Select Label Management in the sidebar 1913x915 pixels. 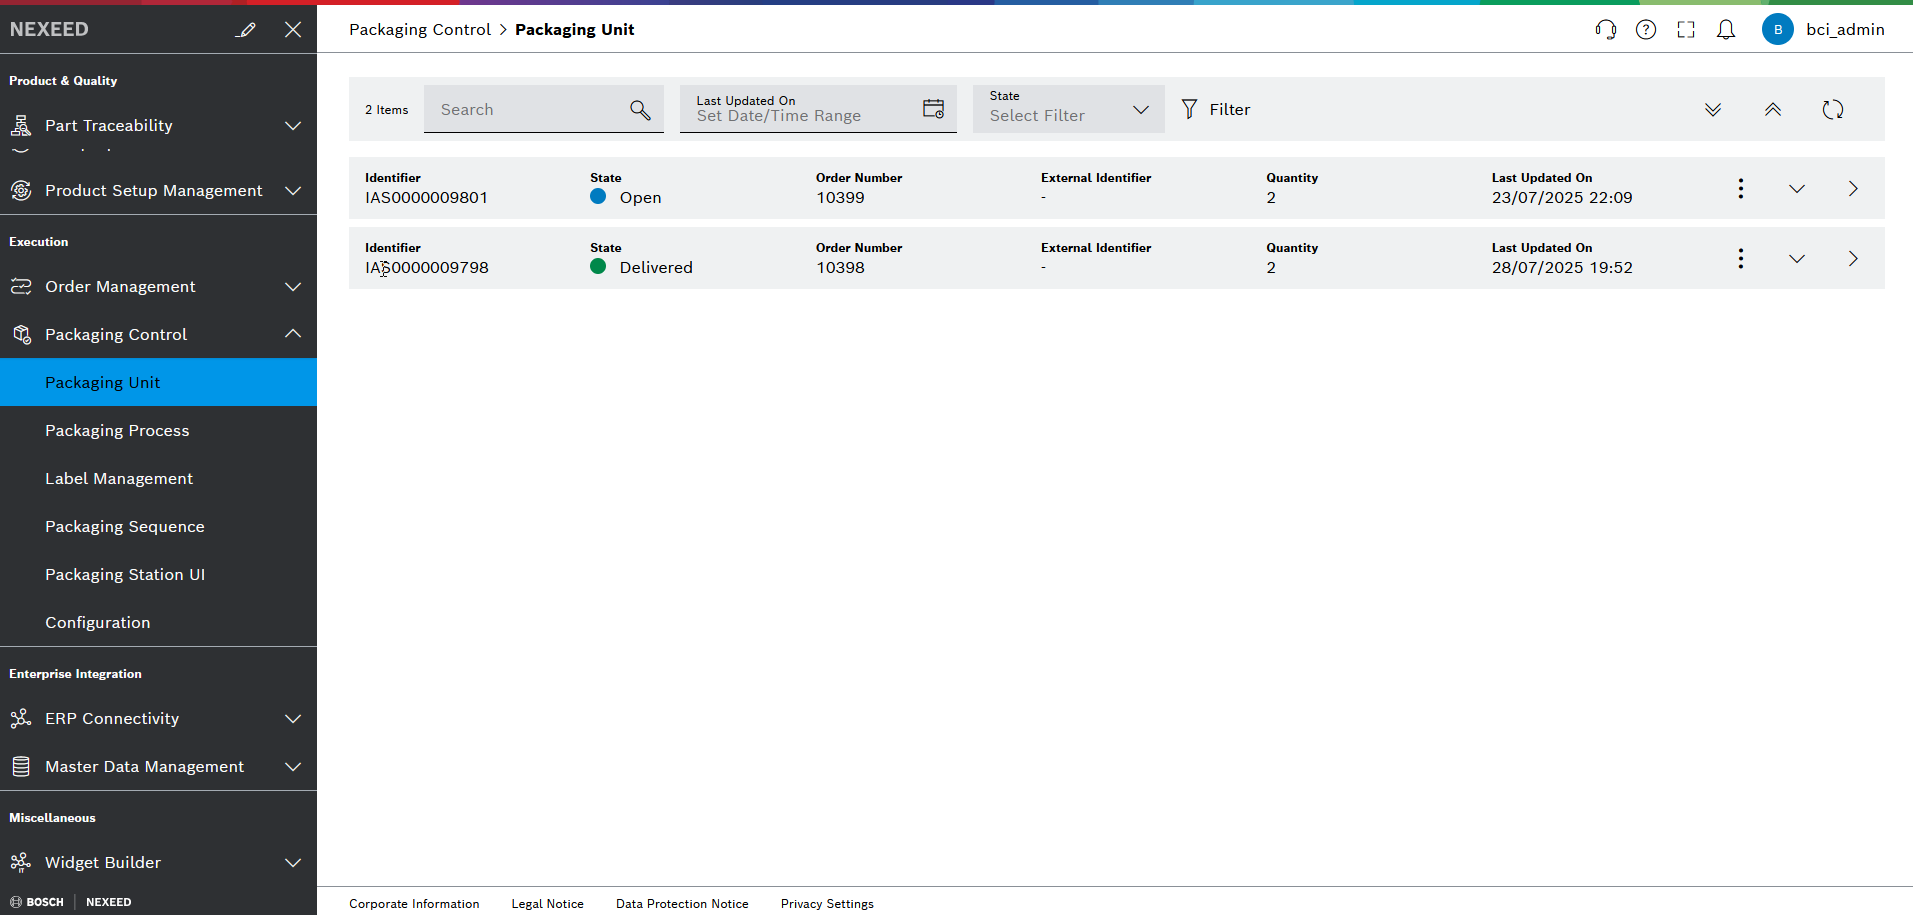119,478
